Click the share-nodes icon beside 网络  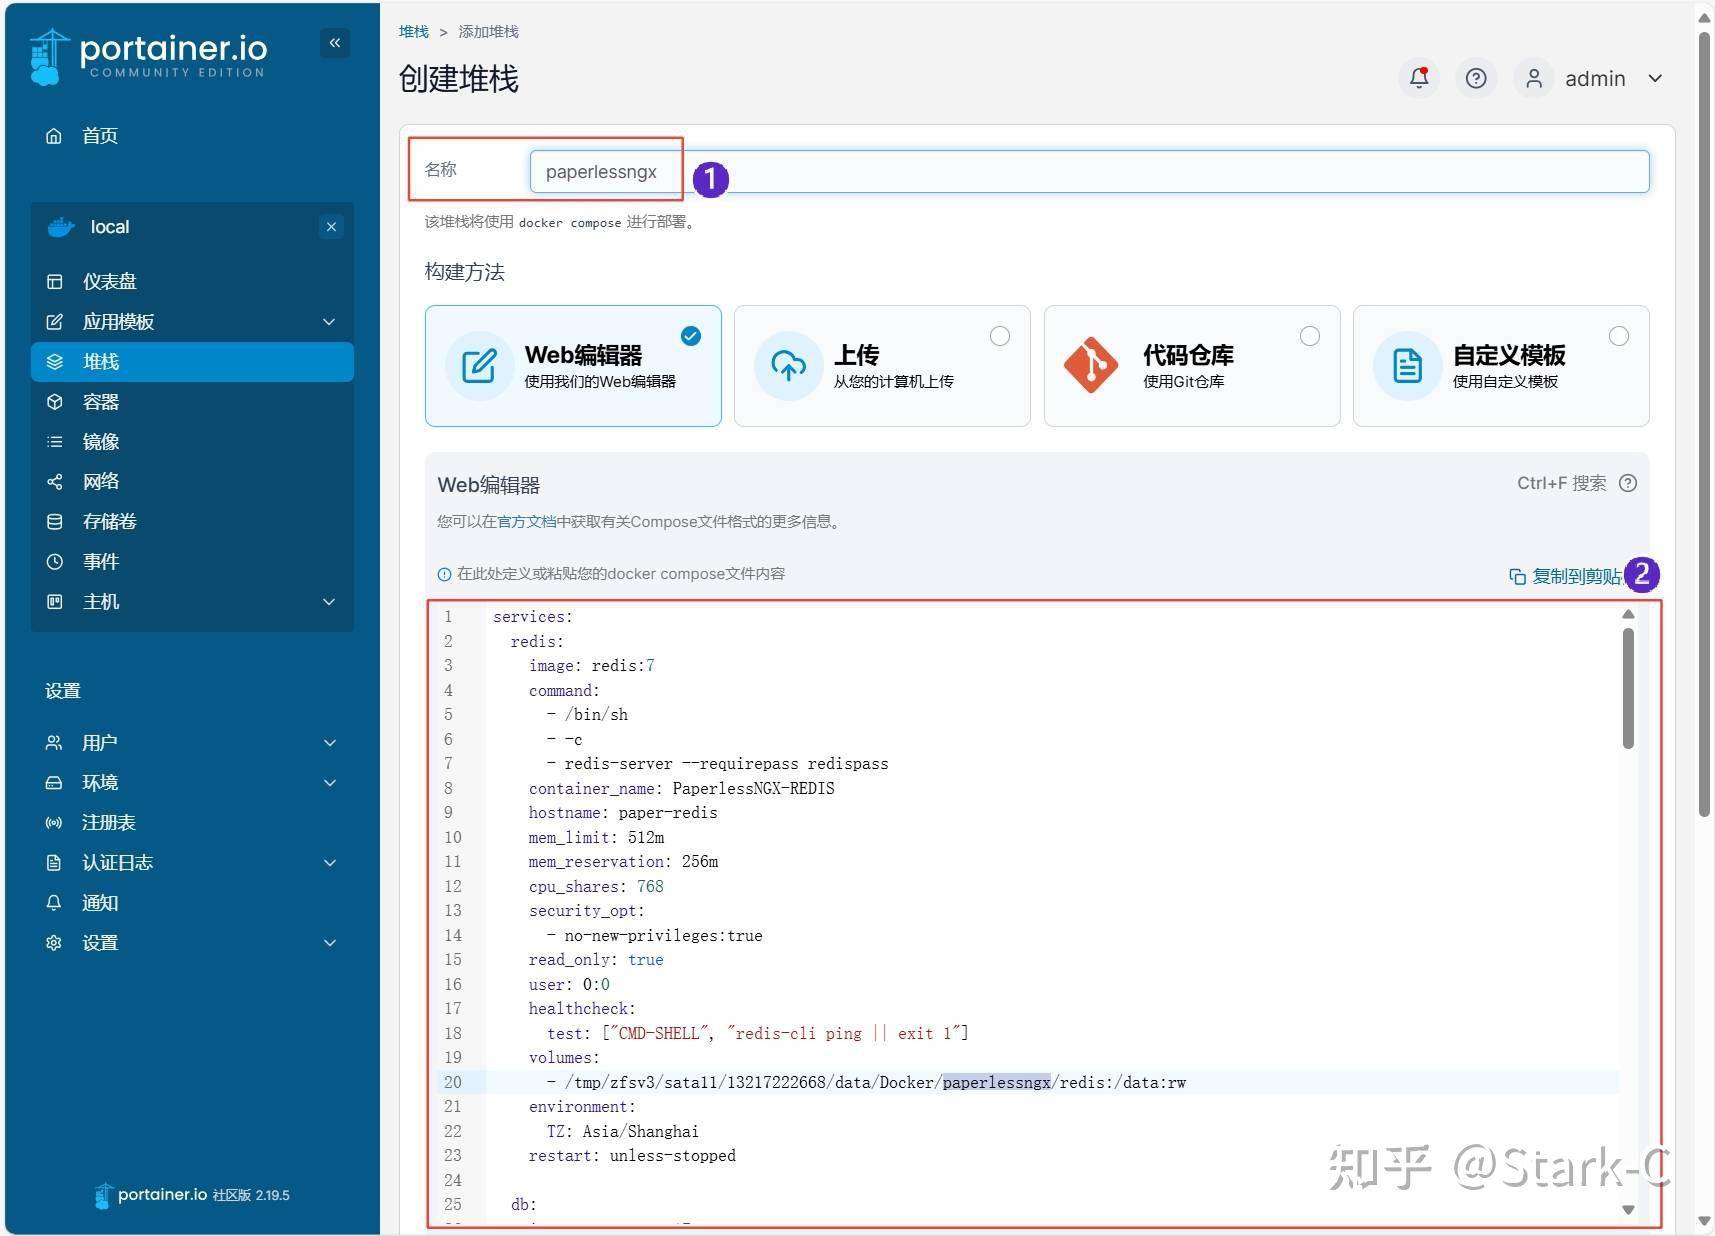point(55,482)
